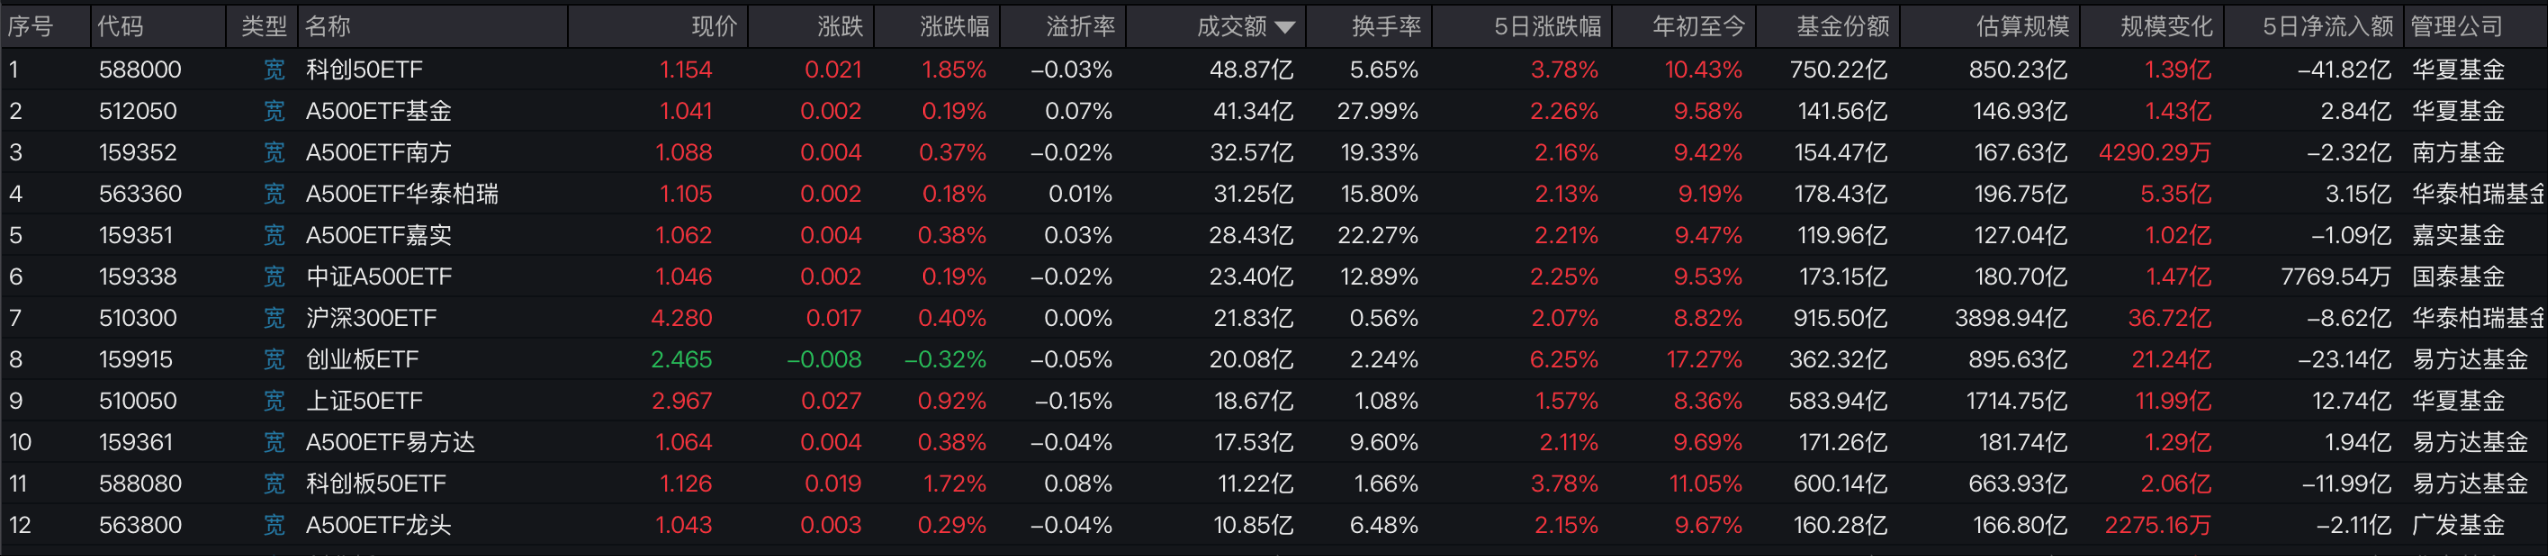
Task: Click the 年初至今 column header
Action: click(x=1698, y=27)
